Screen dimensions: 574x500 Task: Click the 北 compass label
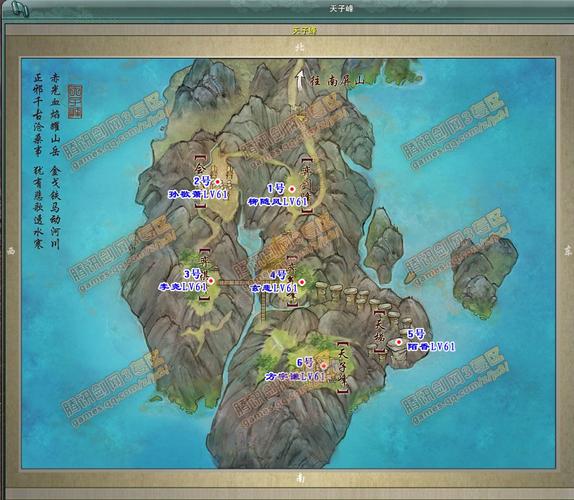pyautogui.click(x=300, y=47)
